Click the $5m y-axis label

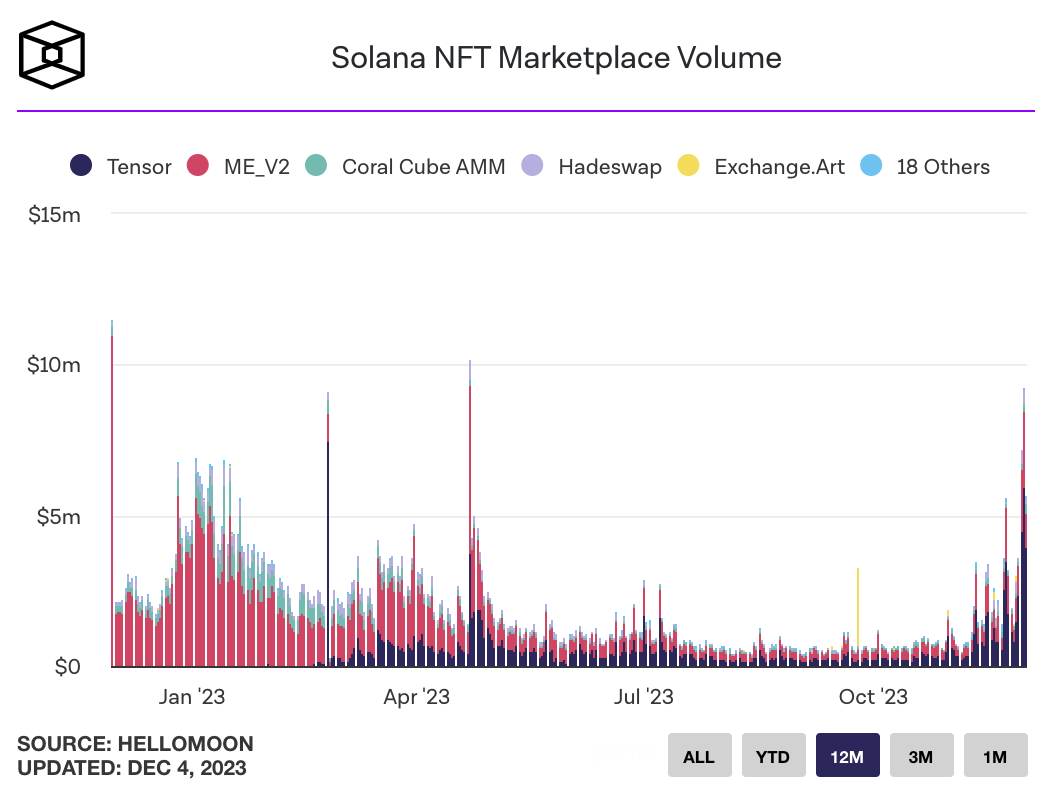[x=58, y=516]
